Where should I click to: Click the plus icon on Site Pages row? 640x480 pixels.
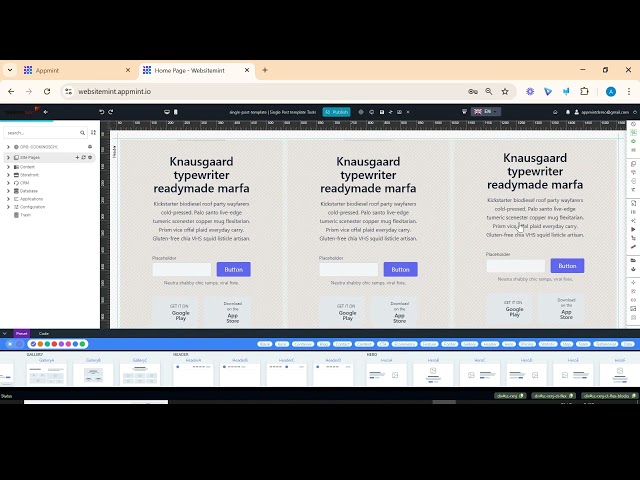click(77, 157)
